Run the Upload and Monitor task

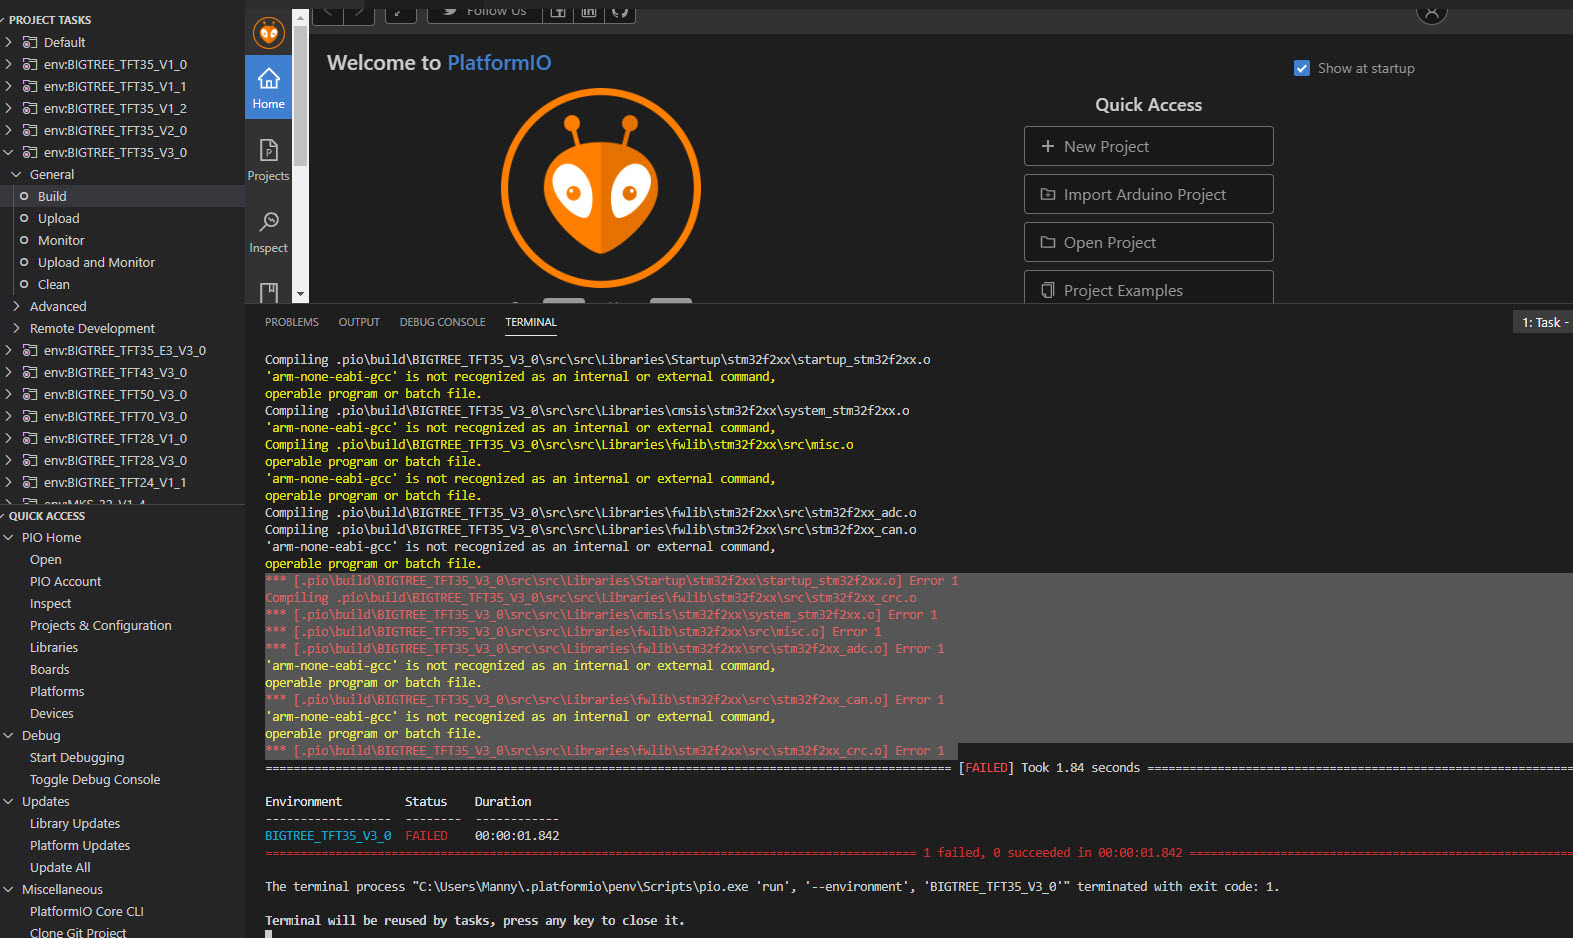pos(96,262)
